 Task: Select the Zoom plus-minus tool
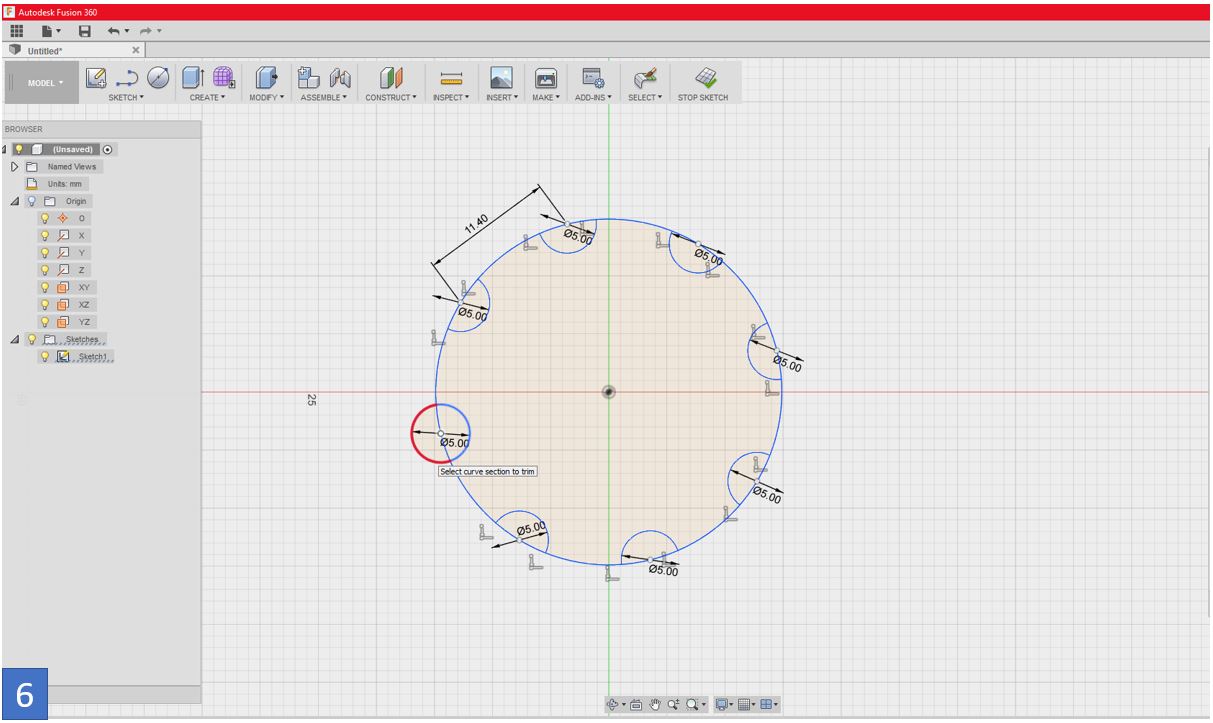674,705
